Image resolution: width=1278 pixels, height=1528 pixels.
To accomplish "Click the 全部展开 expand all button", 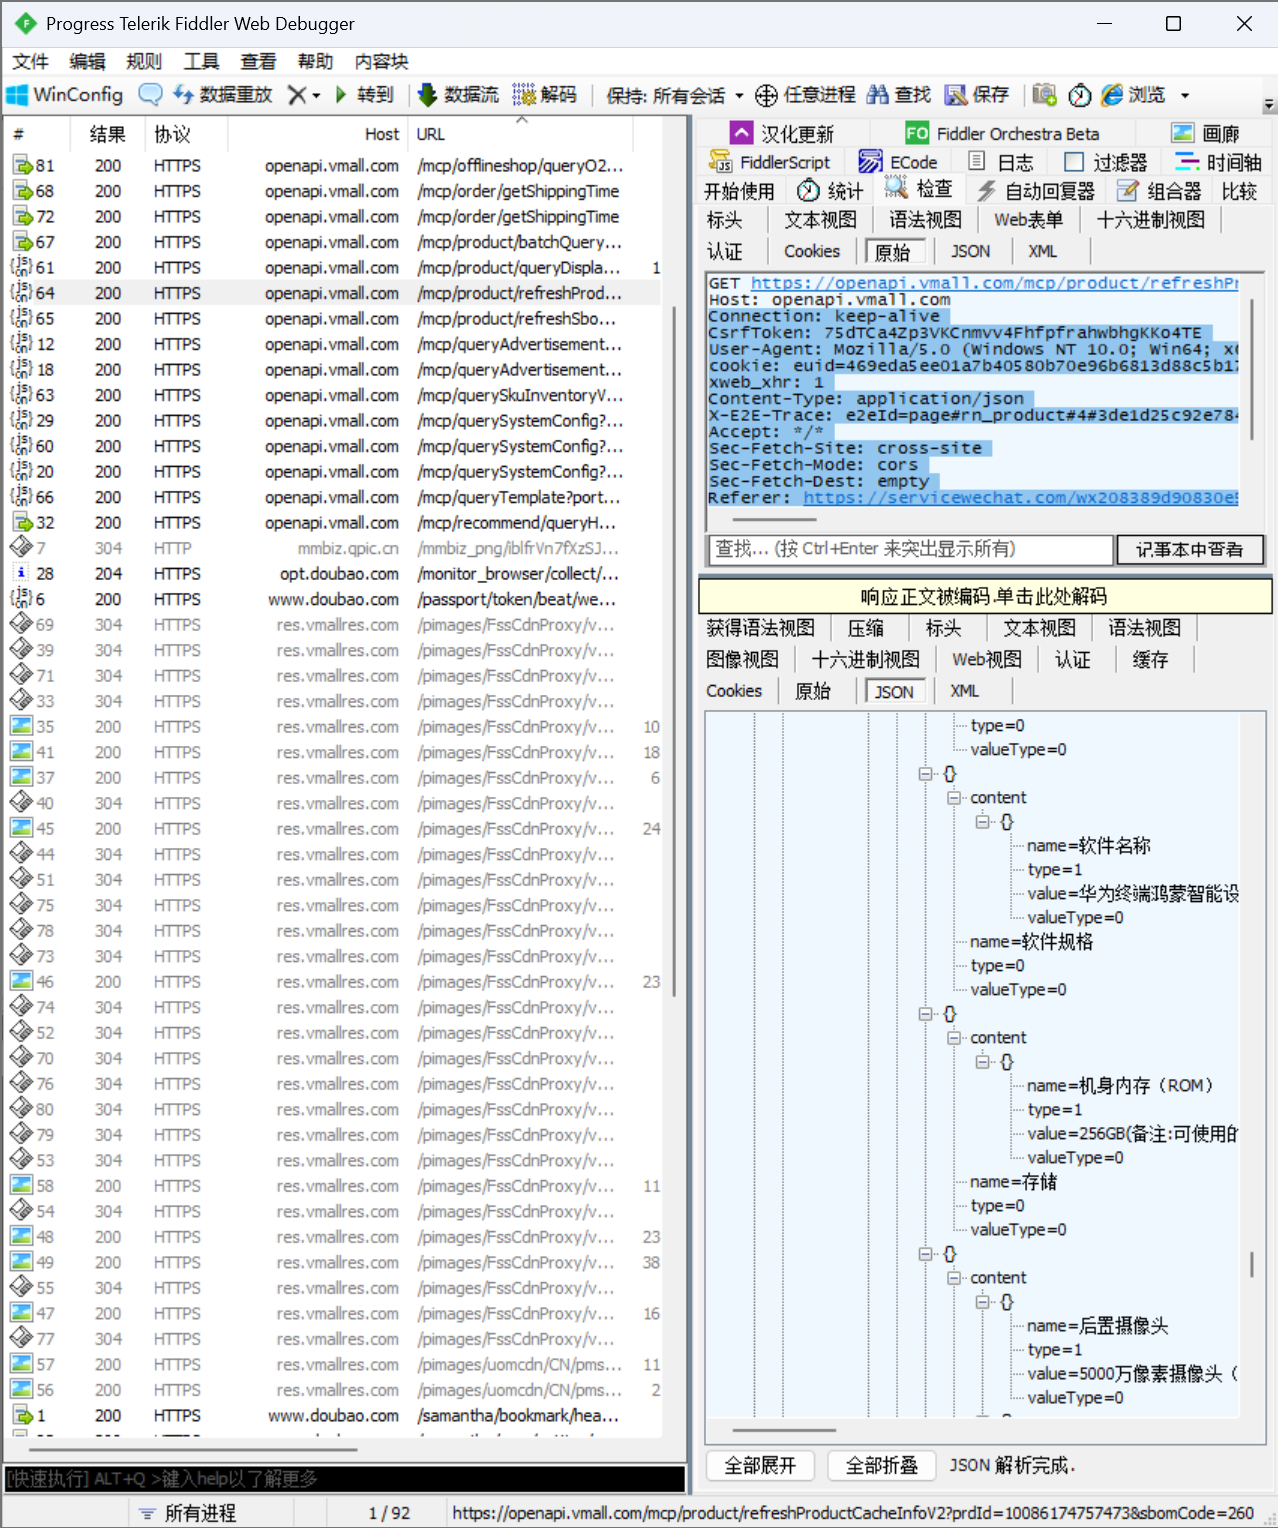I will coord(759,1465).
